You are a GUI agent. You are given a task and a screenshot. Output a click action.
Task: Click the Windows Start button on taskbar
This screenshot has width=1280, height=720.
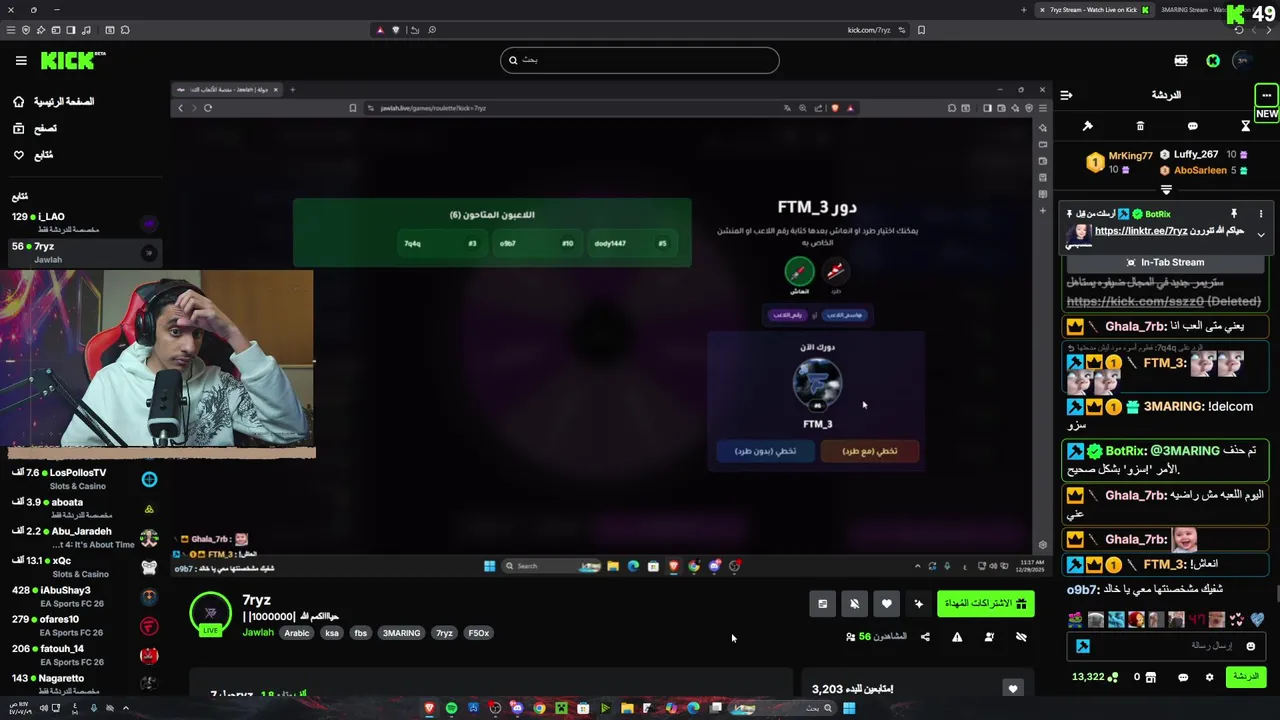pyautogui.click(x=849, y=708)
